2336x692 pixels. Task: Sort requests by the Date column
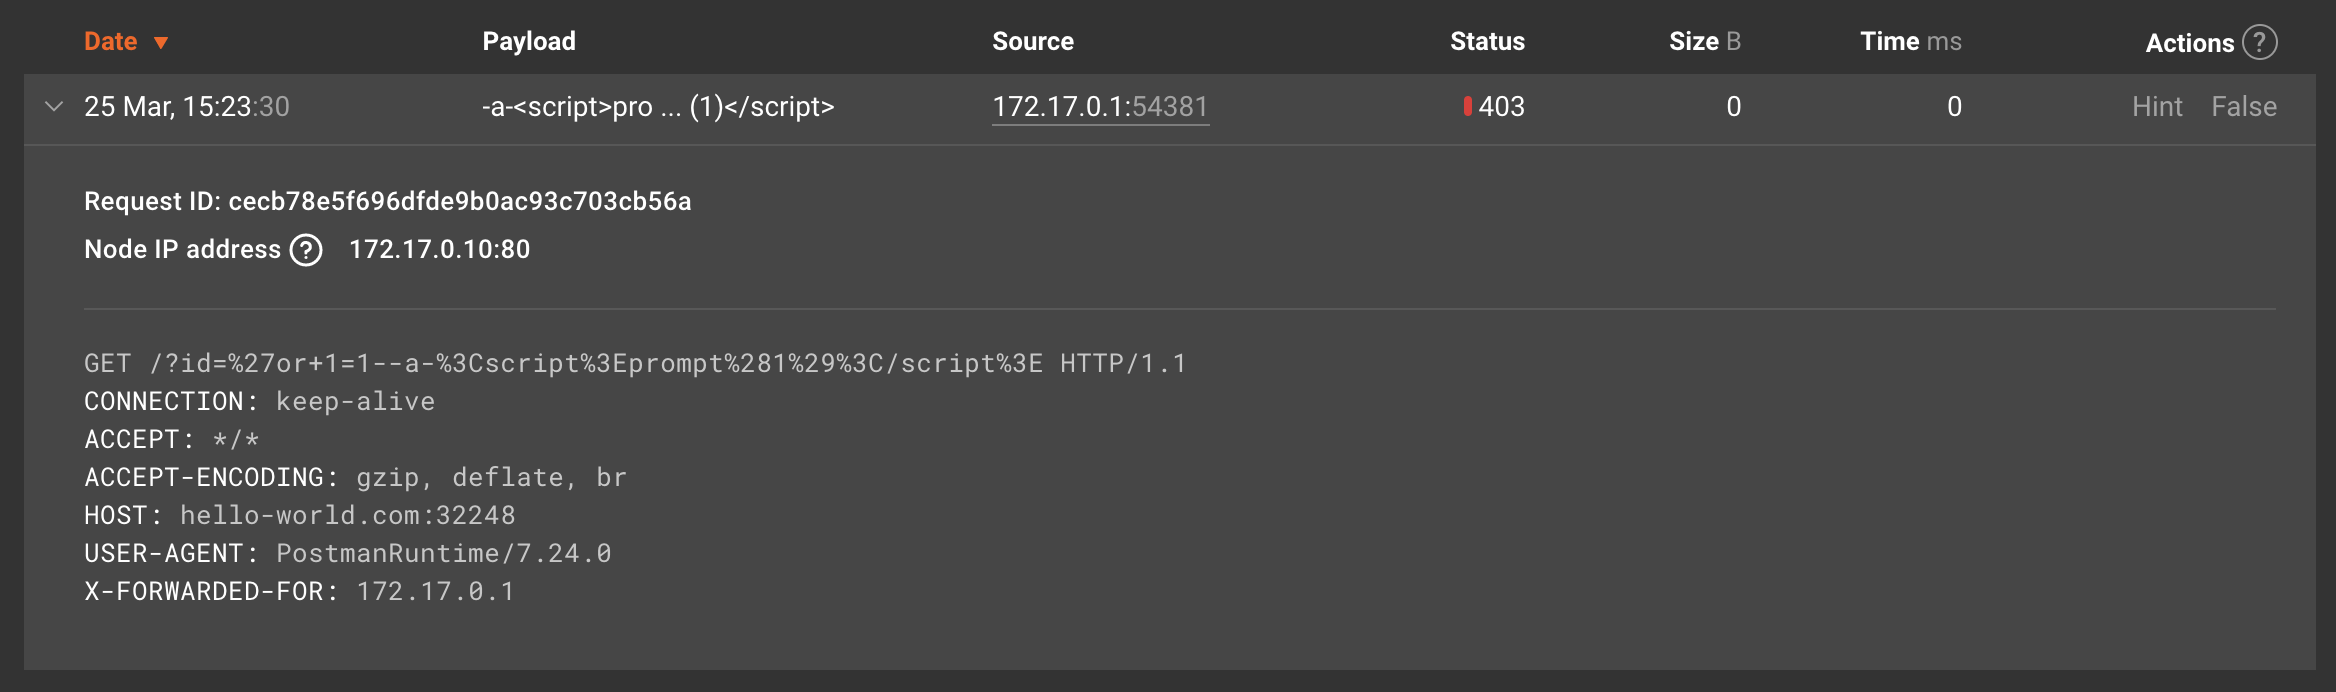[113, 41]
